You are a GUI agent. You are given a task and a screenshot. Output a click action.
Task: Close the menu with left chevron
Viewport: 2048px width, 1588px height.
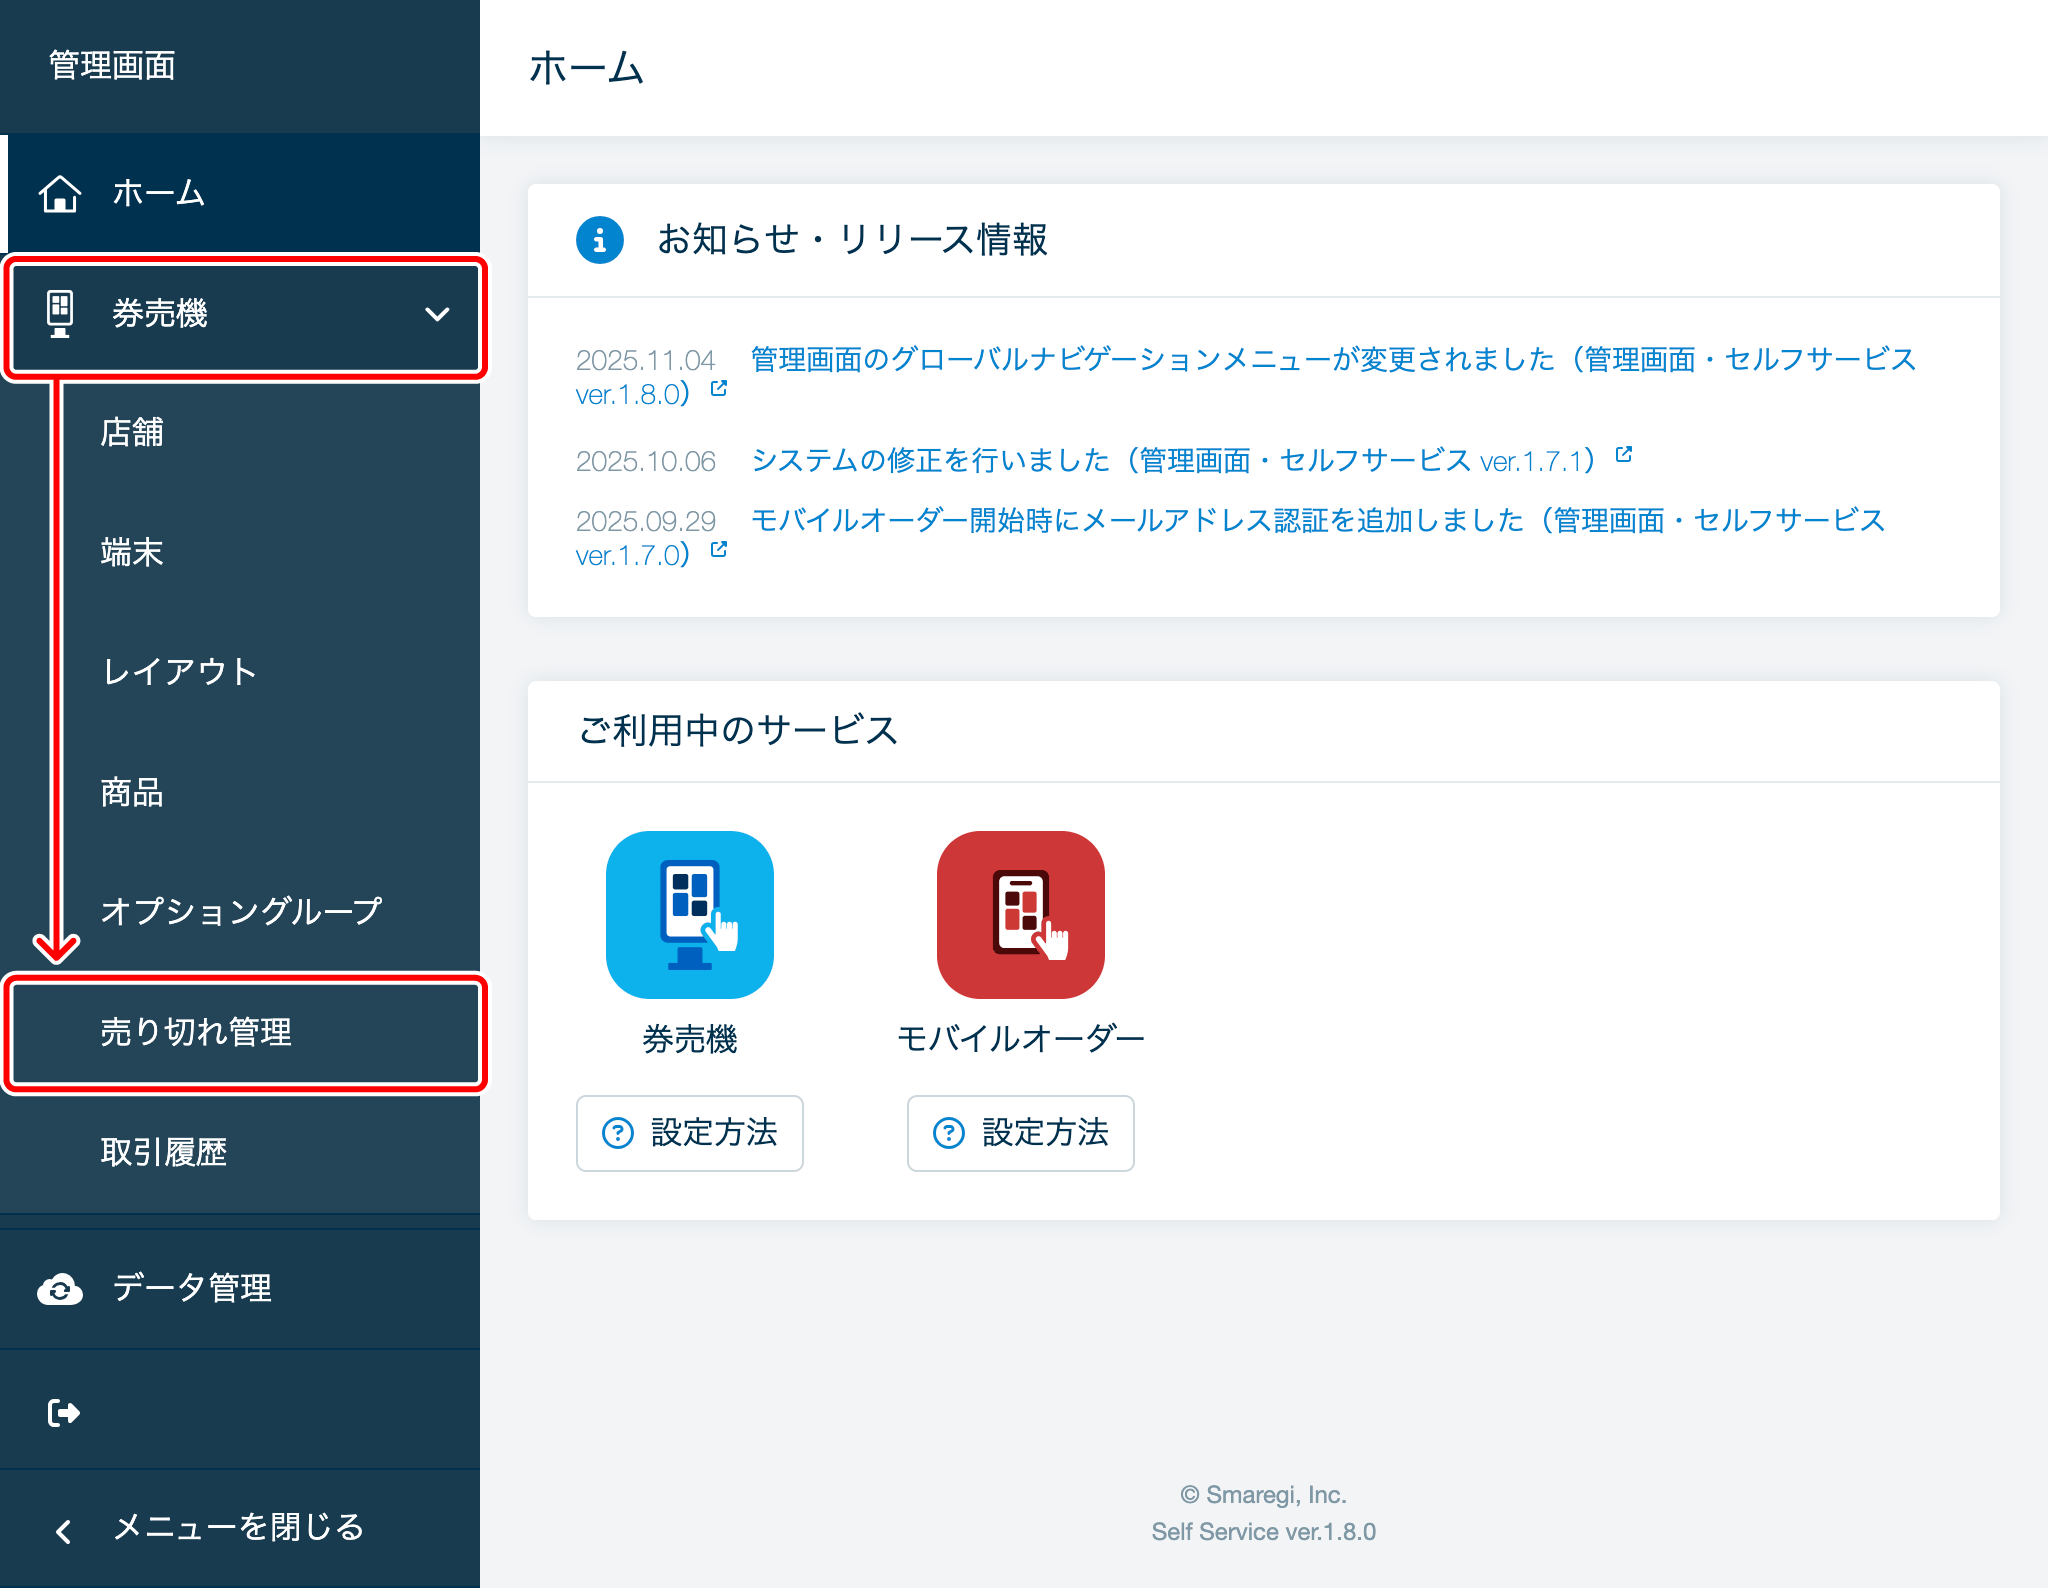[x=64, y=1530]
